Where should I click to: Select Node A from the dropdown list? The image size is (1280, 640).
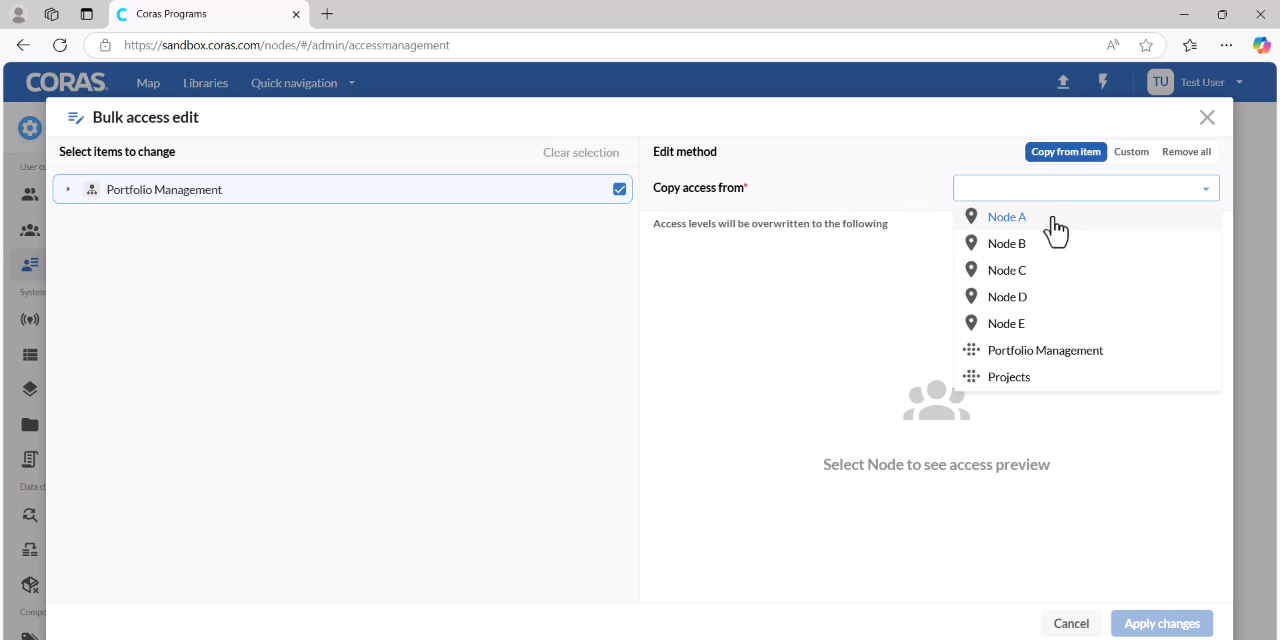click(1087, 217)
